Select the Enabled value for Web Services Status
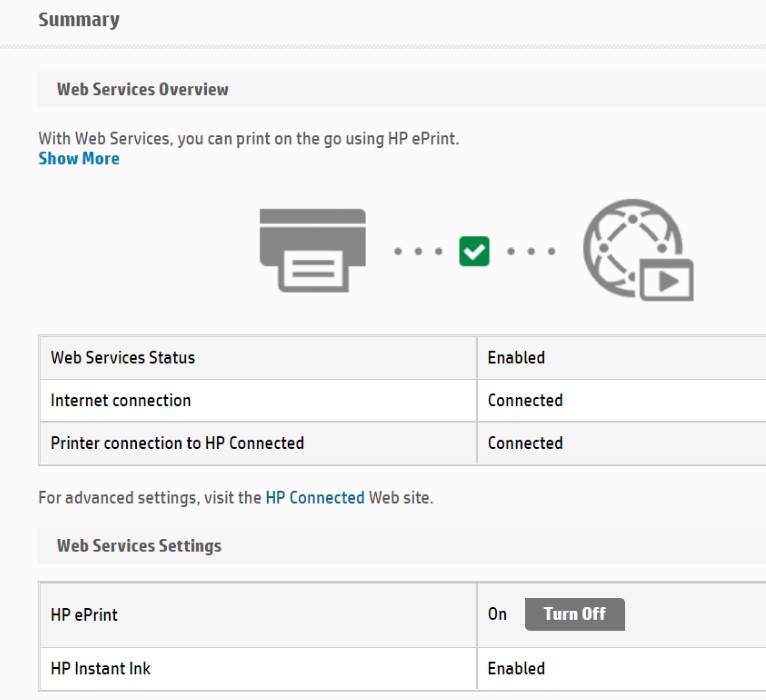Viewport: 766px width, 700px height. click(x=516, y=358)
